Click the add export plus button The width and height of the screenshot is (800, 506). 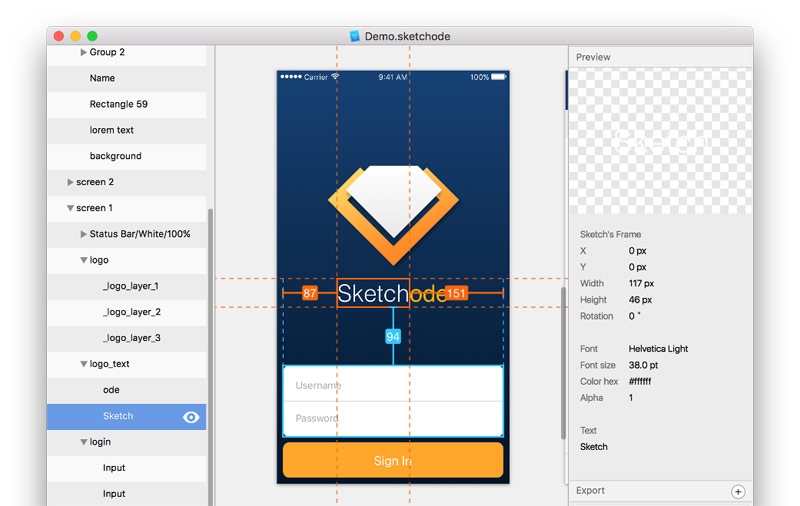click(x=738, y=491)
